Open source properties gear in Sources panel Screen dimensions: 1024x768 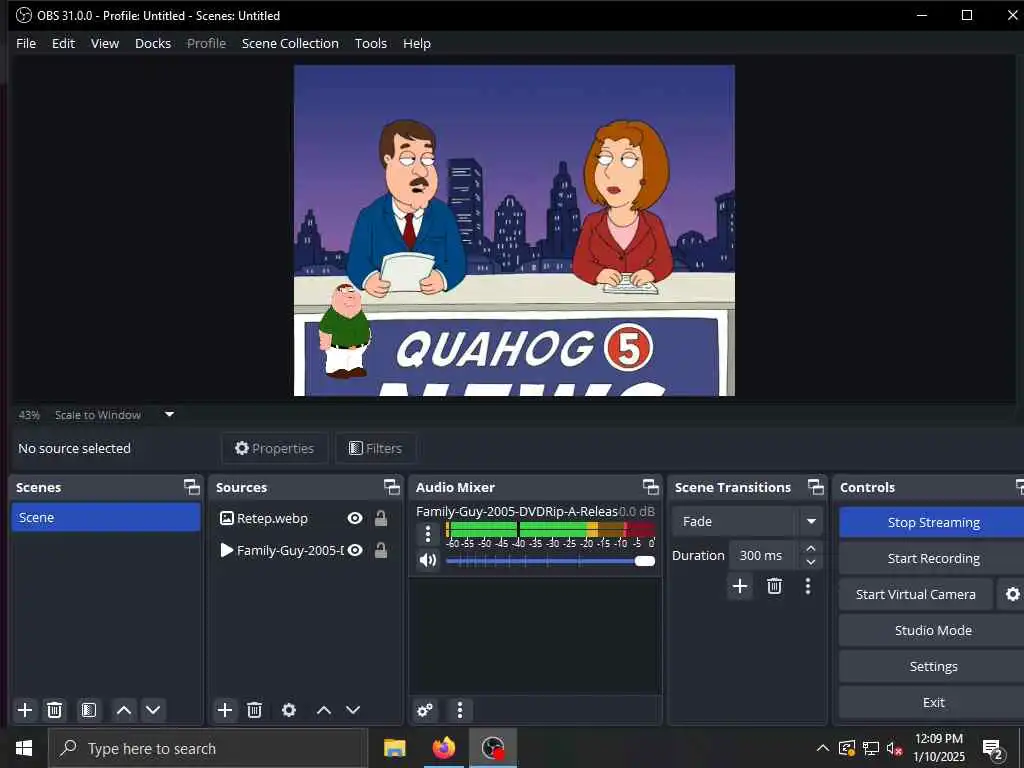(289, 710)
